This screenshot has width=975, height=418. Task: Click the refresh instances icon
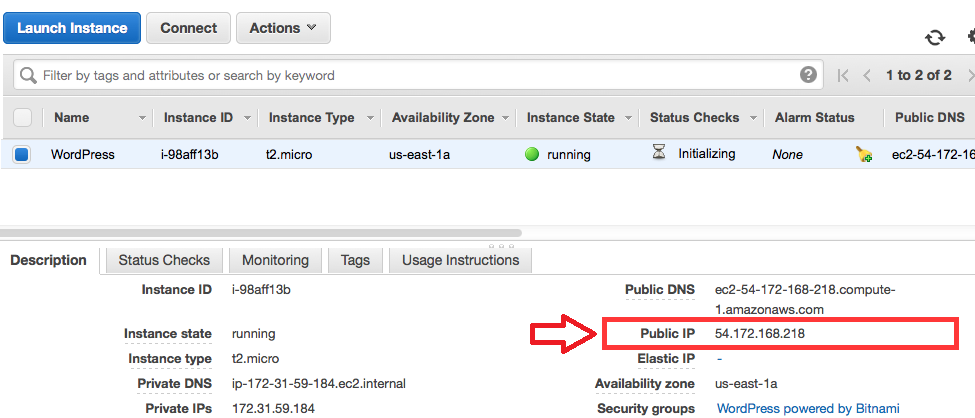click(935, 37)
